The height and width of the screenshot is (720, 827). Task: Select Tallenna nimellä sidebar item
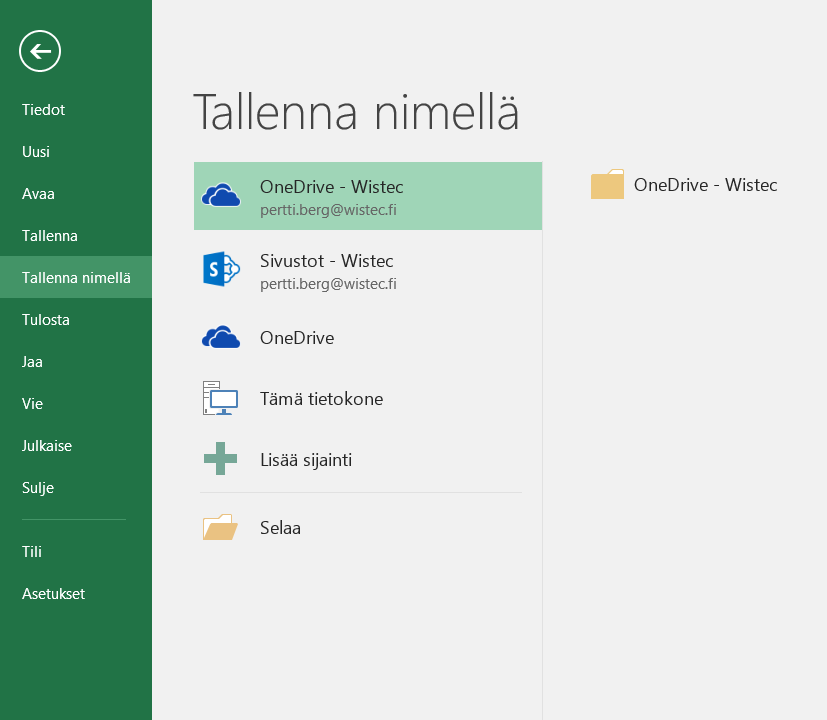tap(76, 277)
